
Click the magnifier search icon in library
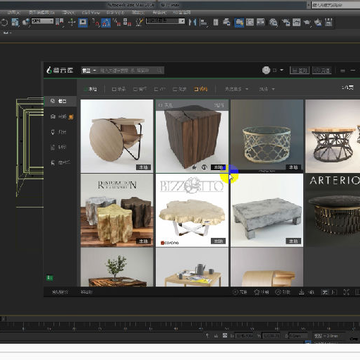(160, 70)
